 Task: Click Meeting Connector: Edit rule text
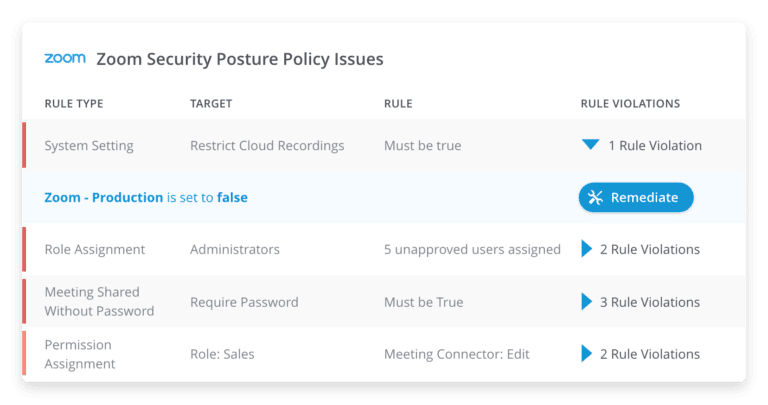456,354
